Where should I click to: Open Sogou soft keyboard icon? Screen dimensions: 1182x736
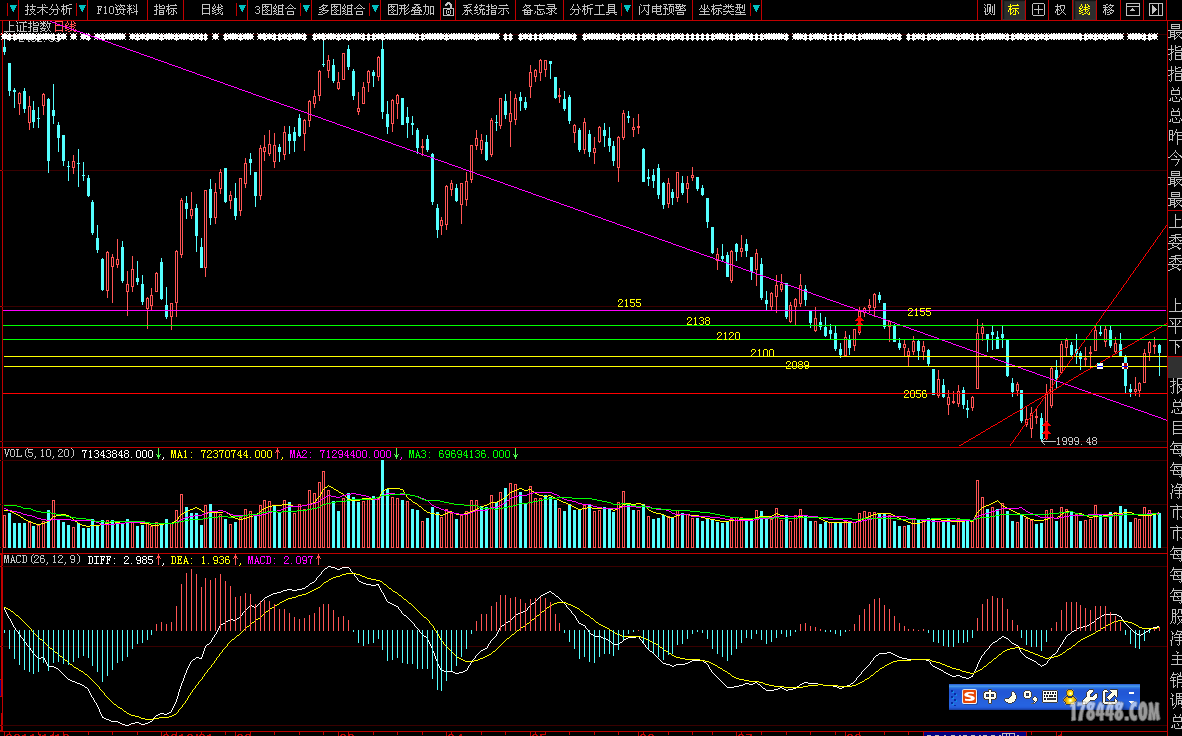click(1050, 696)
